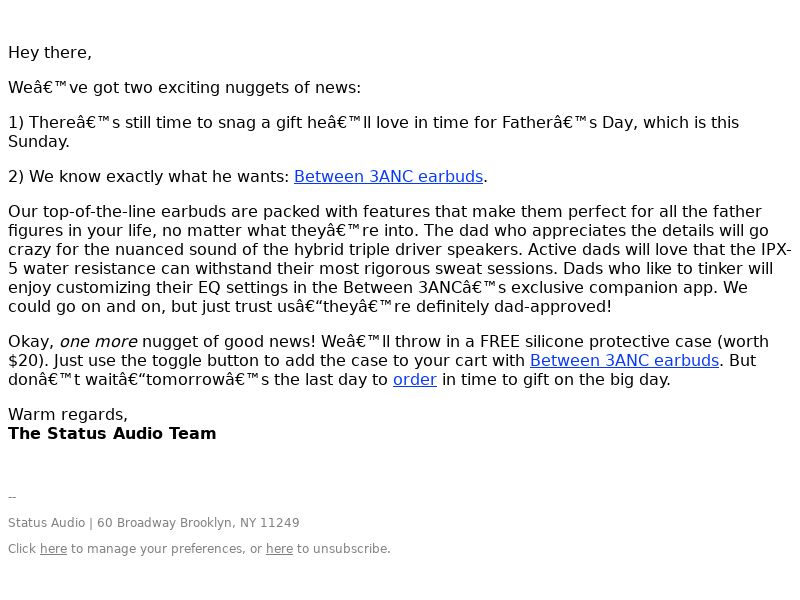Click the "$20" price text

(24, 361)
